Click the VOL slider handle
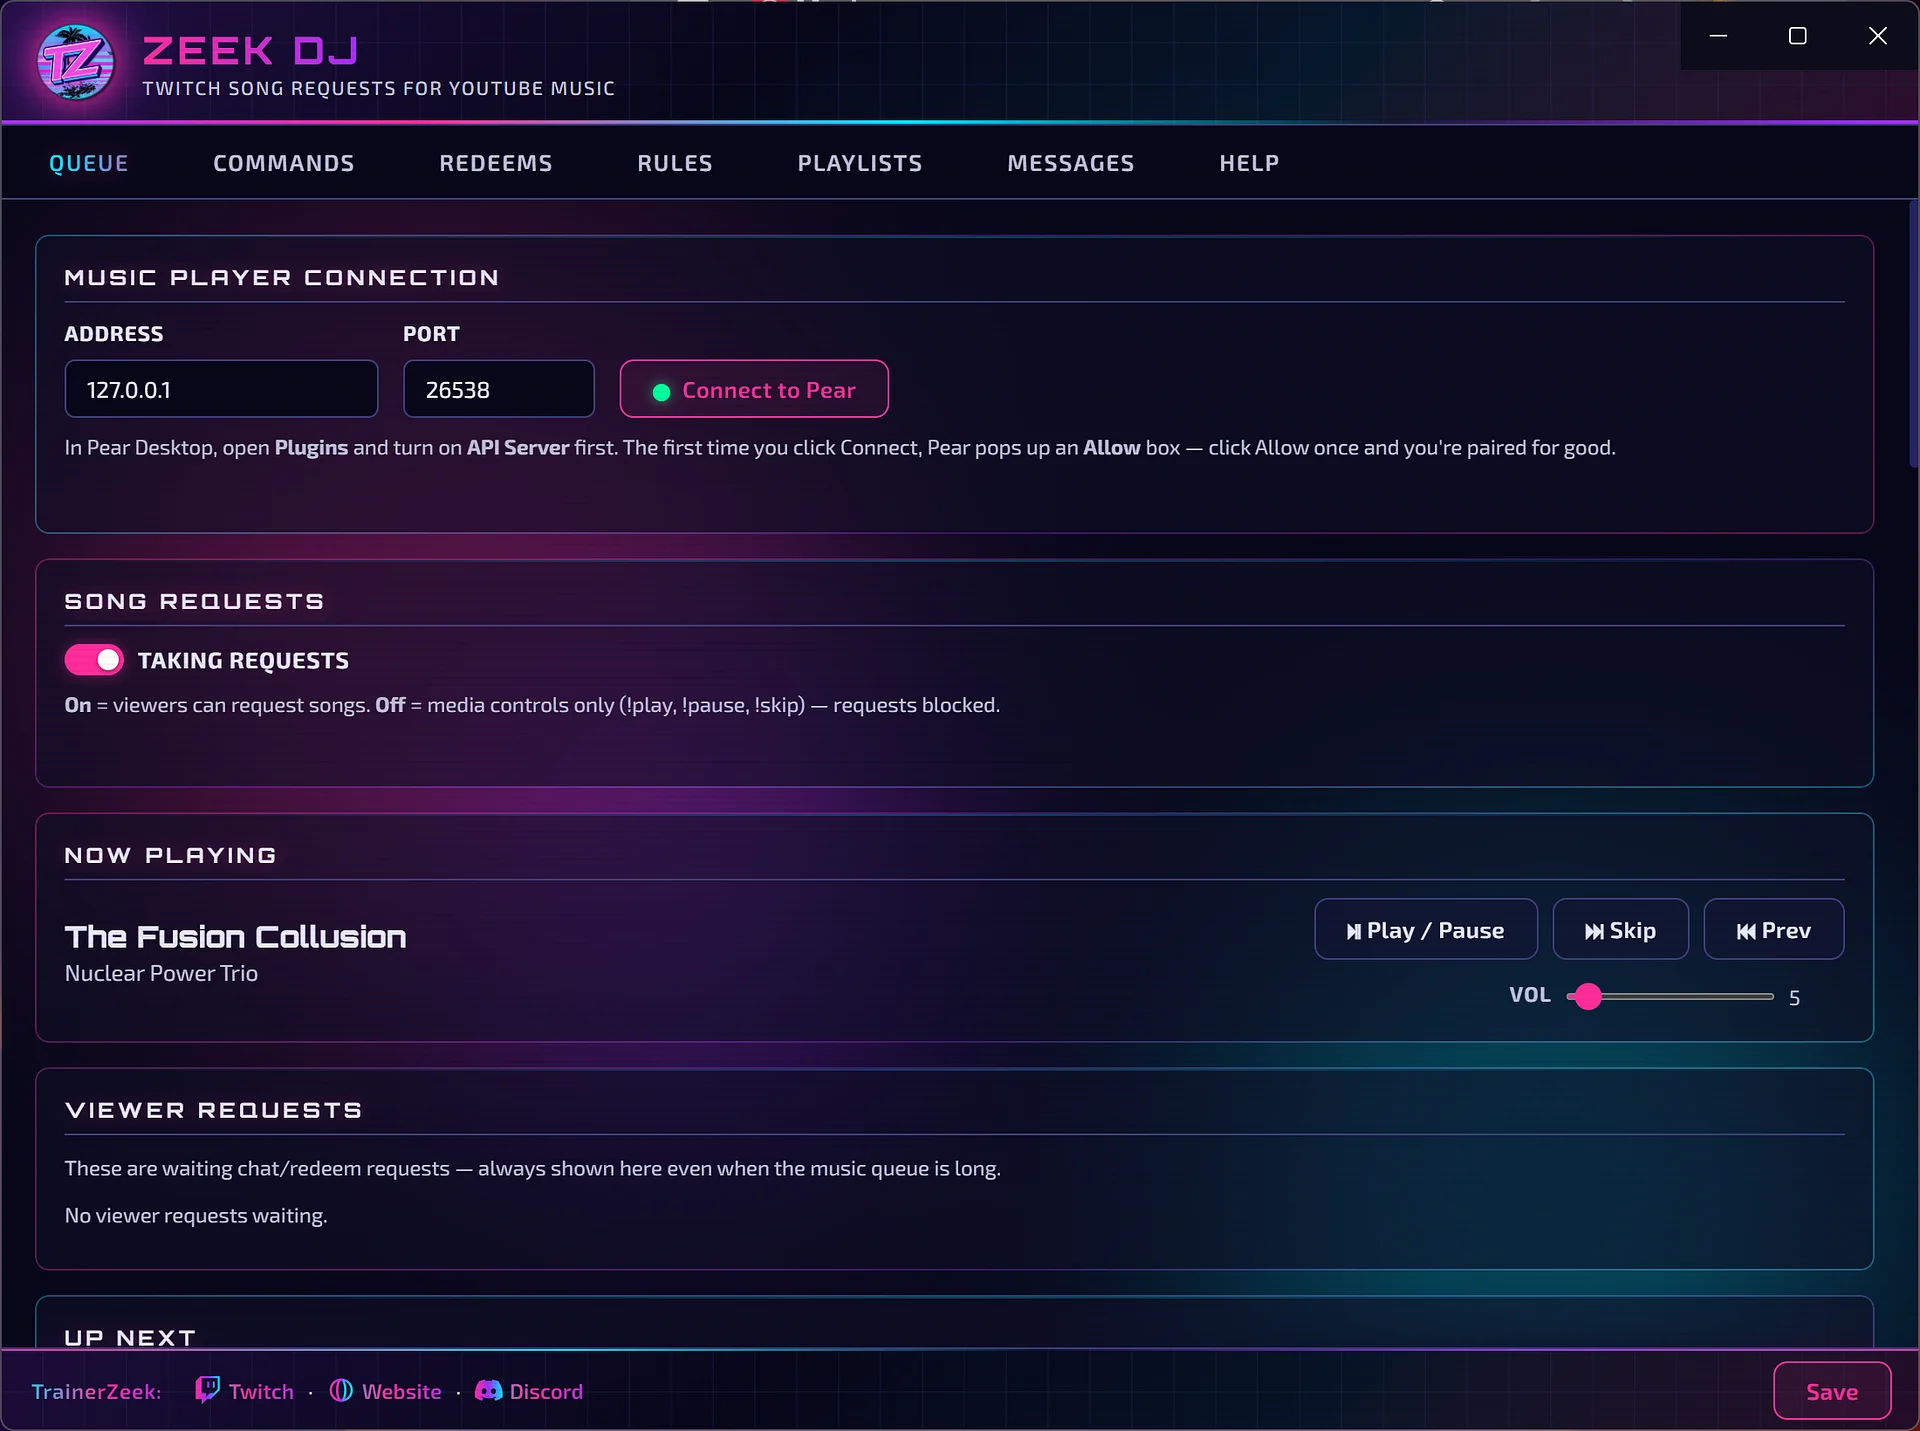Image resolution: width=1920 pixels, height=1431 pixels. [x=1588, y=997]
